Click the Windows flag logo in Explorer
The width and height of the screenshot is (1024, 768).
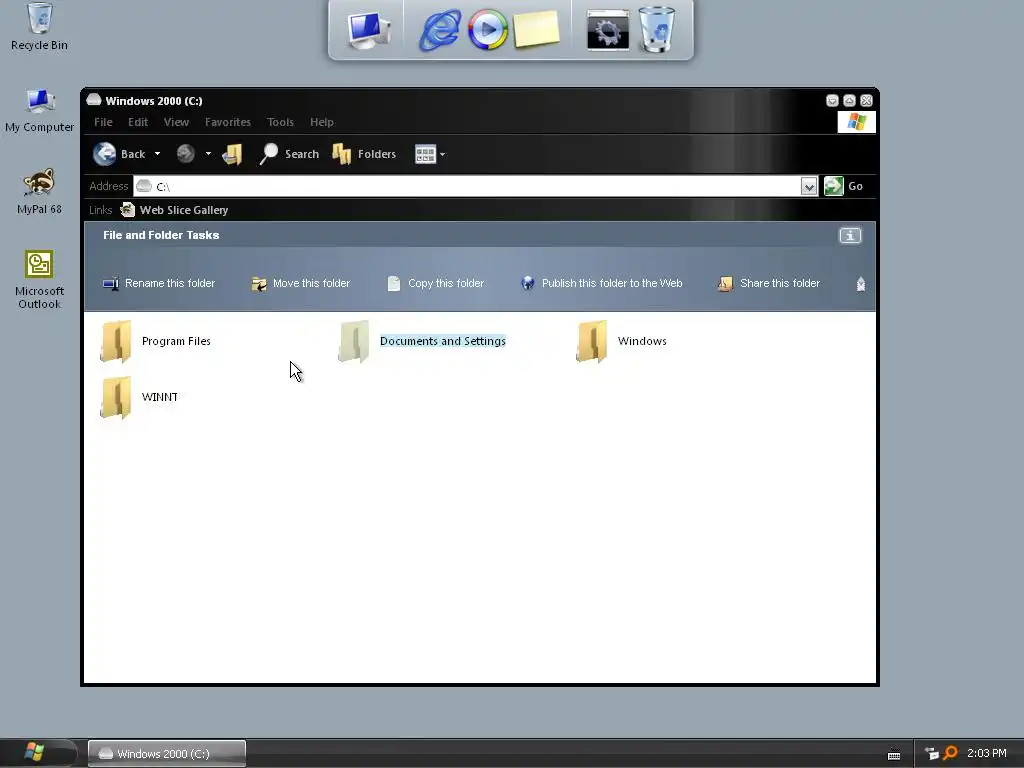coord(857,122)
